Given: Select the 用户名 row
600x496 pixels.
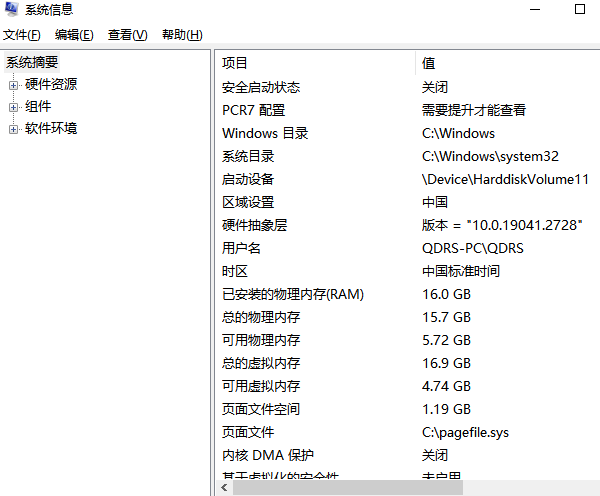Looking at the screenshot, I should click(408, 248).
